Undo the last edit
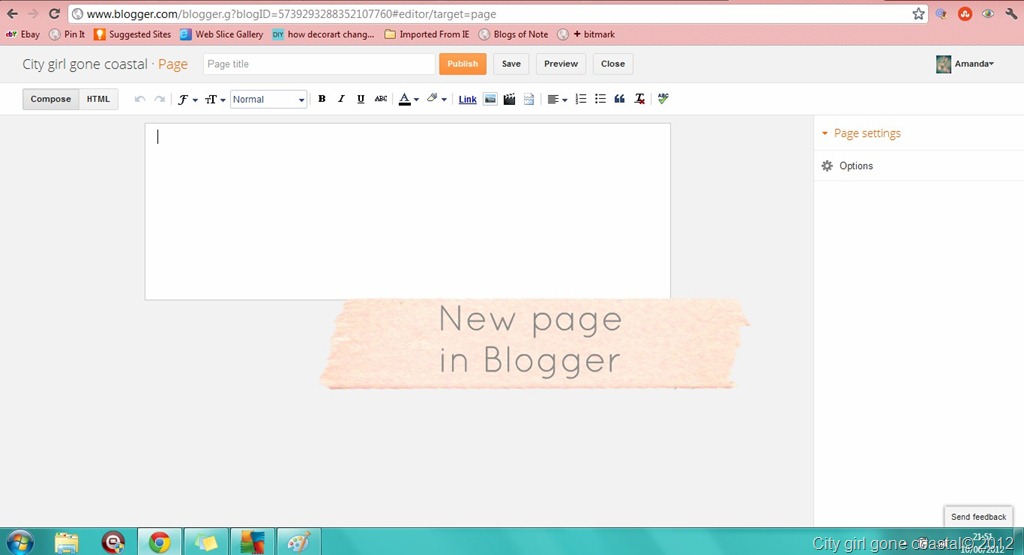1024x555 pixels. pyautogui.click(x=139, y=99)
